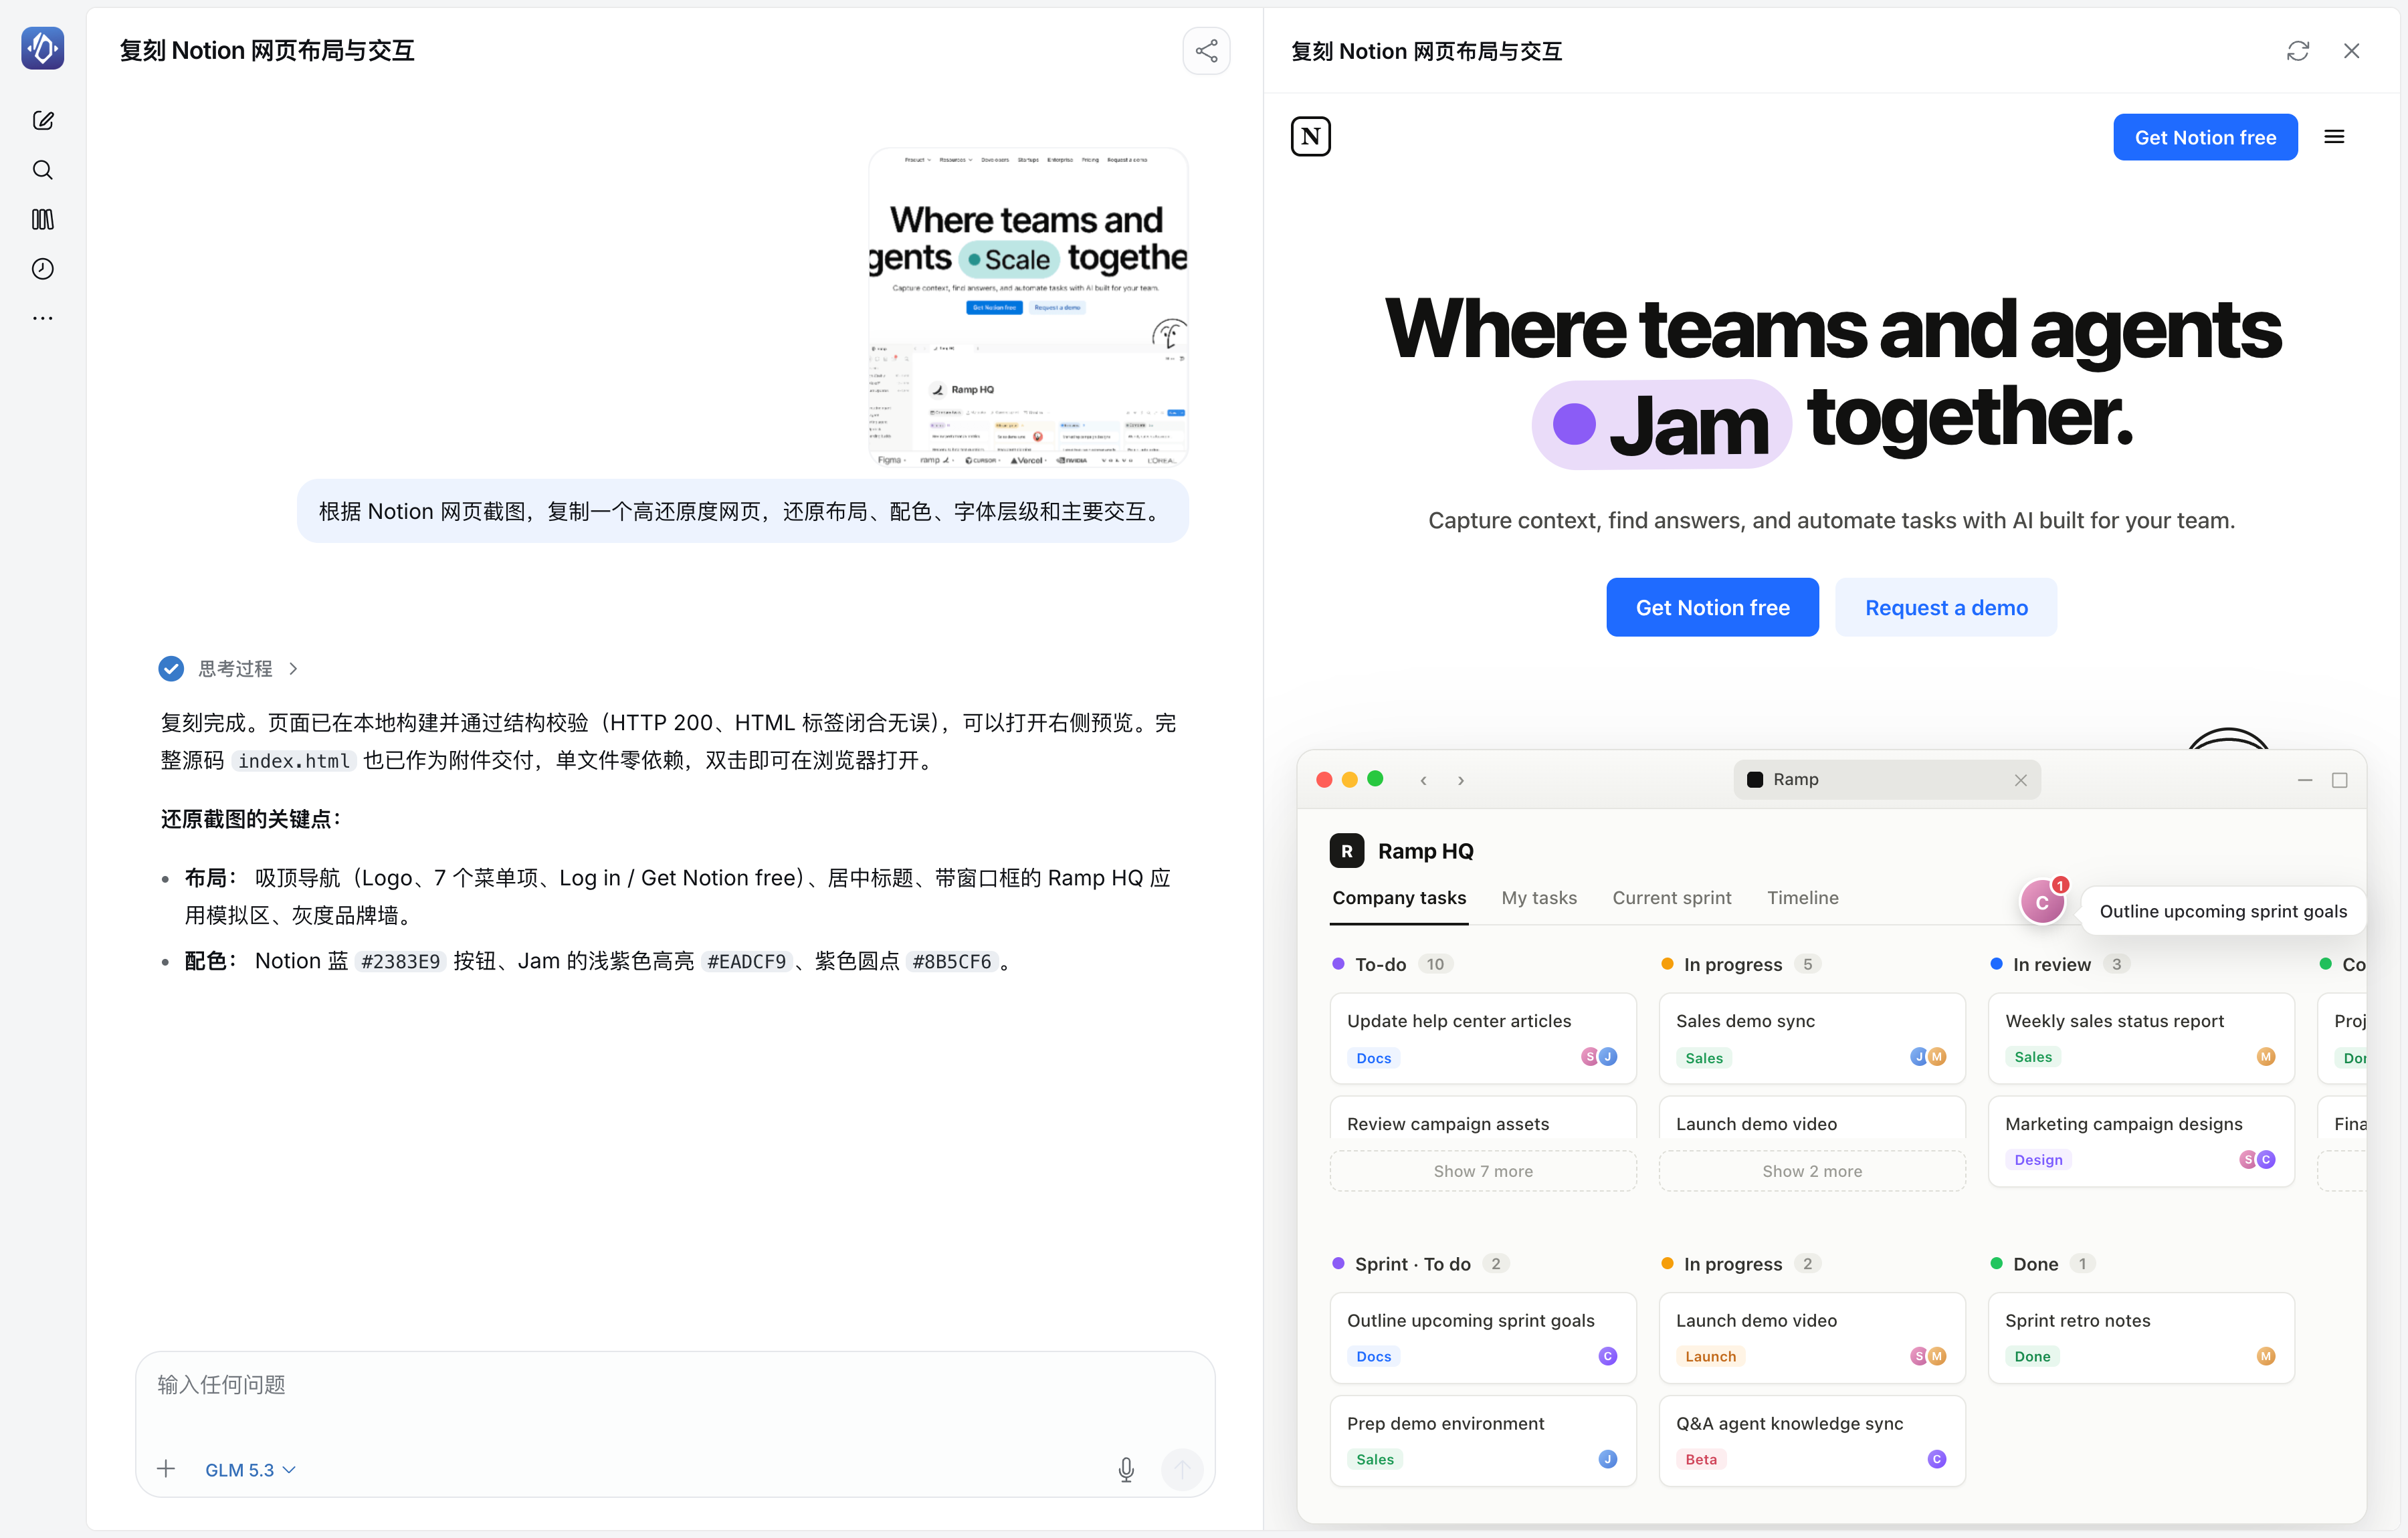The width and height of the screenshot is (2408, 1538).
Task: Click the Notion logo in the preview
Action: 1311,137
